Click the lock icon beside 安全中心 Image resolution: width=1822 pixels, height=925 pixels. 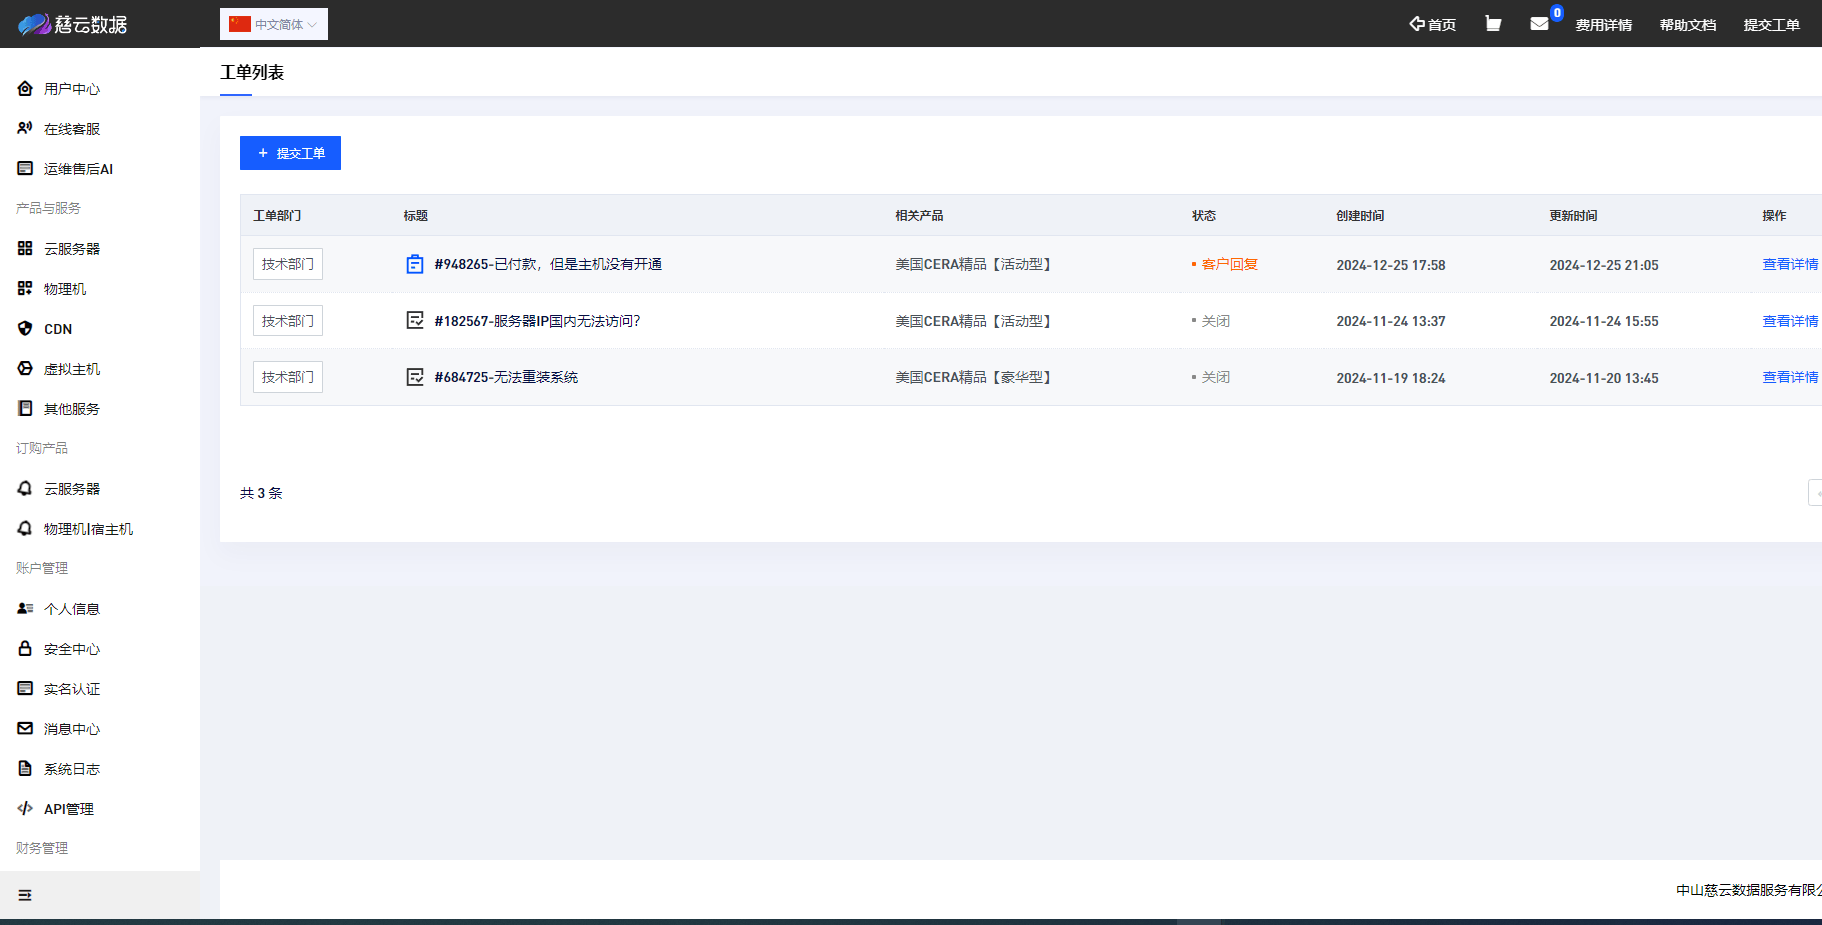tap(25, 648)
